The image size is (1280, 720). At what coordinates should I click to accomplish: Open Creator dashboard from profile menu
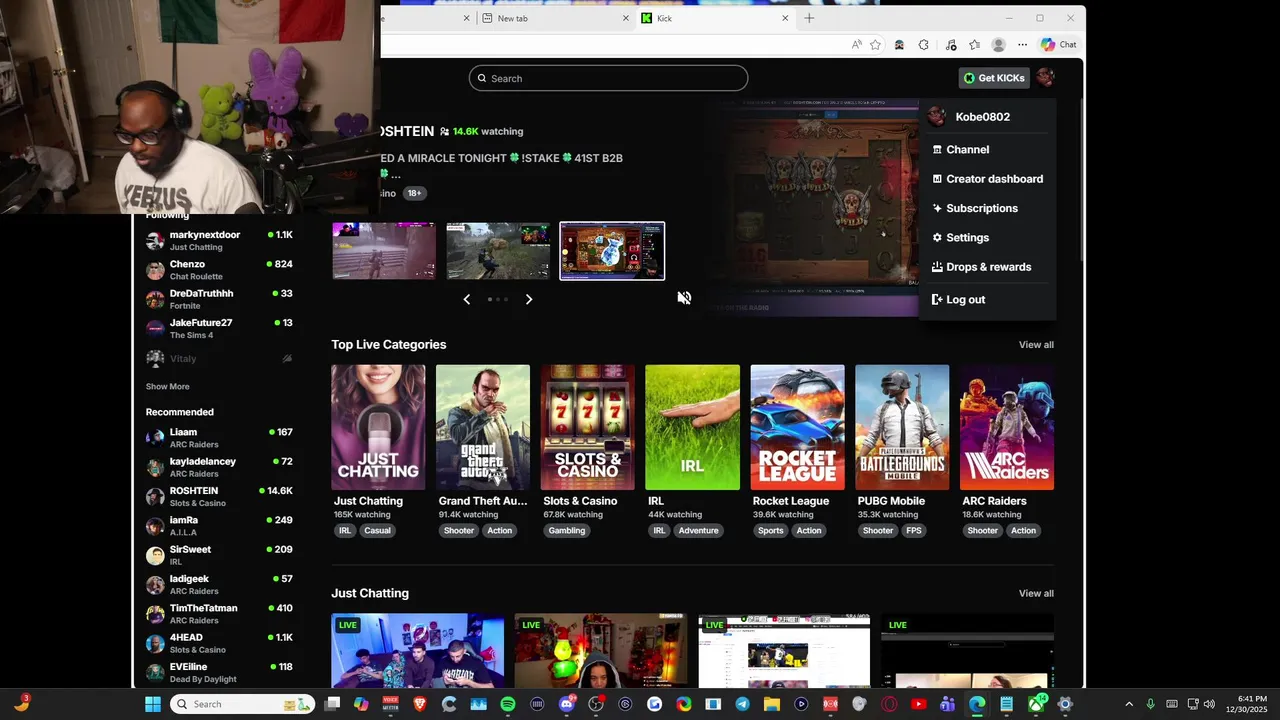pyautogui.click(x=987, y=179)
